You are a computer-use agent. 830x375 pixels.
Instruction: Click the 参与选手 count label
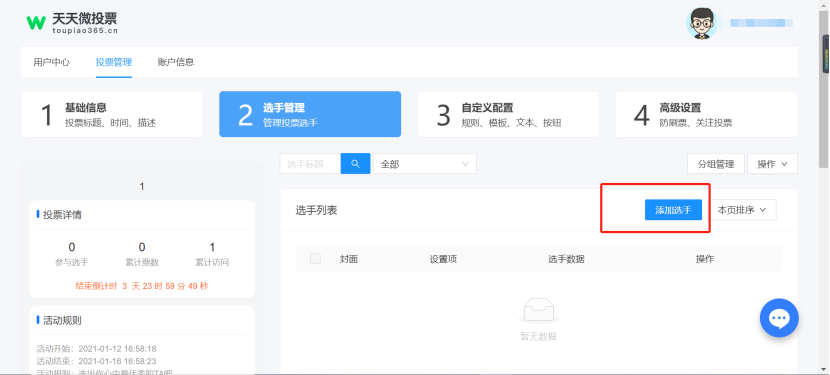coord(72,262)
